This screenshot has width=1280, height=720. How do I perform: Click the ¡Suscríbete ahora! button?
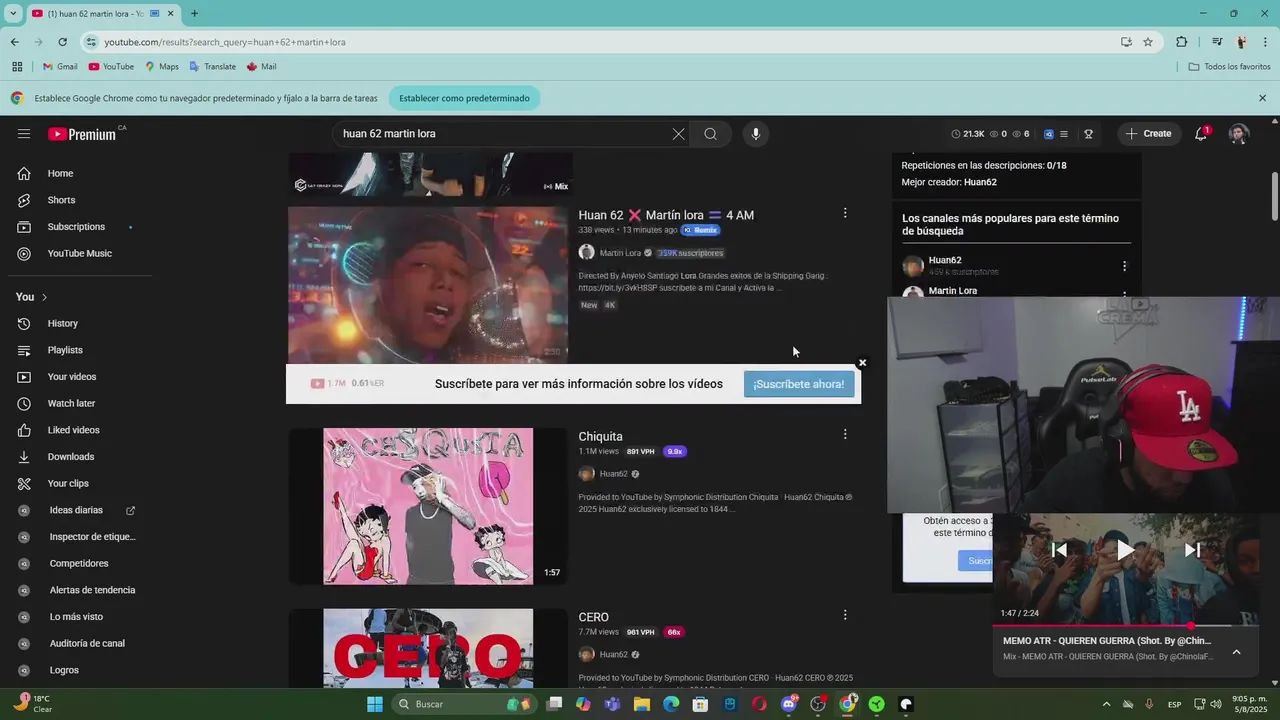click(799, 384)
